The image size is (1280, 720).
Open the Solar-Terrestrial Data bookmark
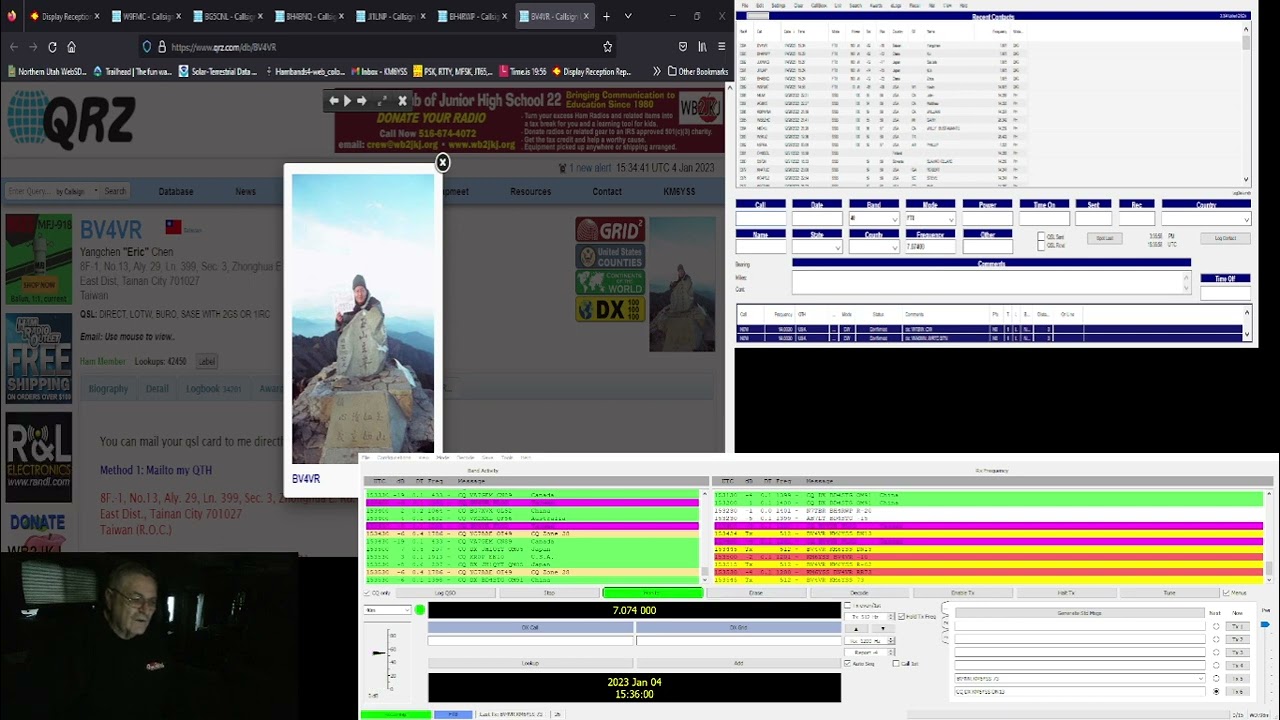218,72
